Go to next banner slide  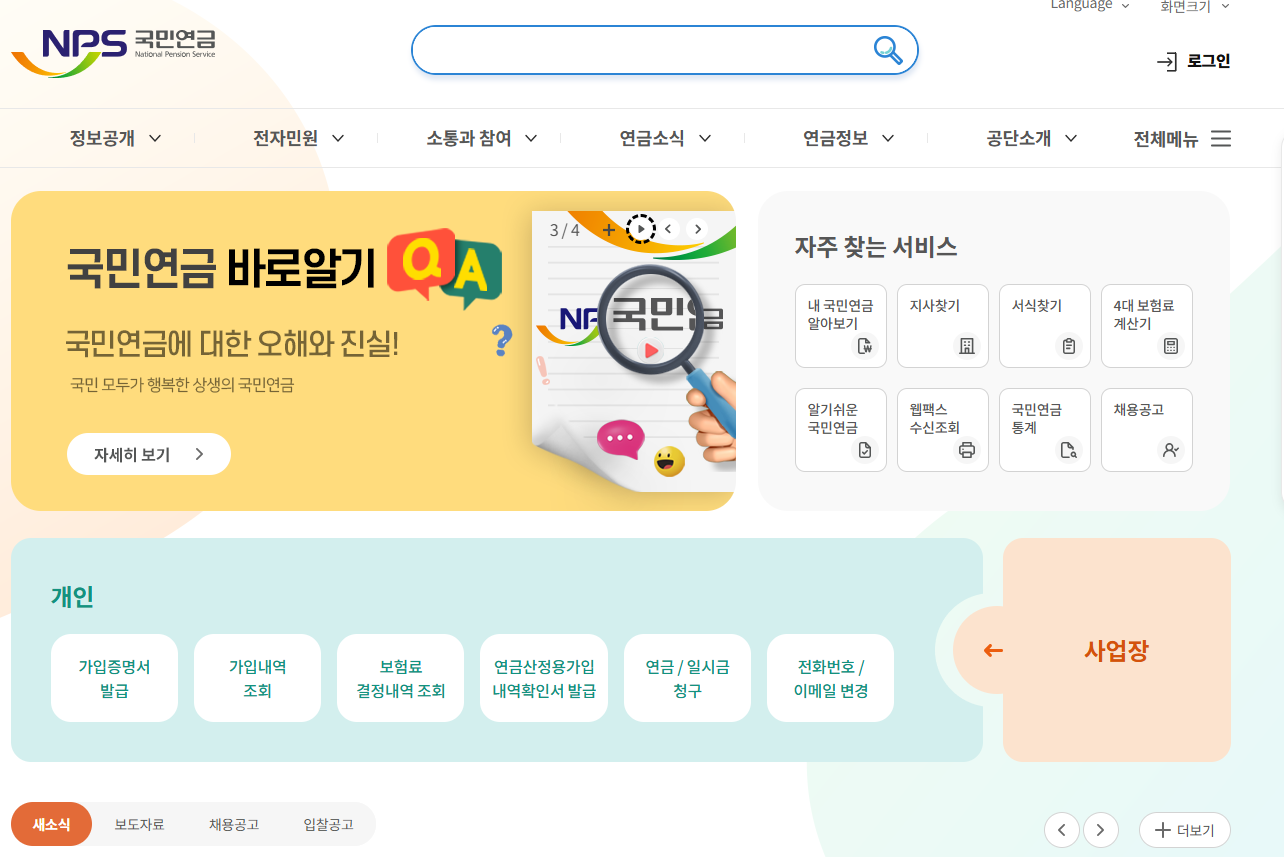[x=698, y=229]
